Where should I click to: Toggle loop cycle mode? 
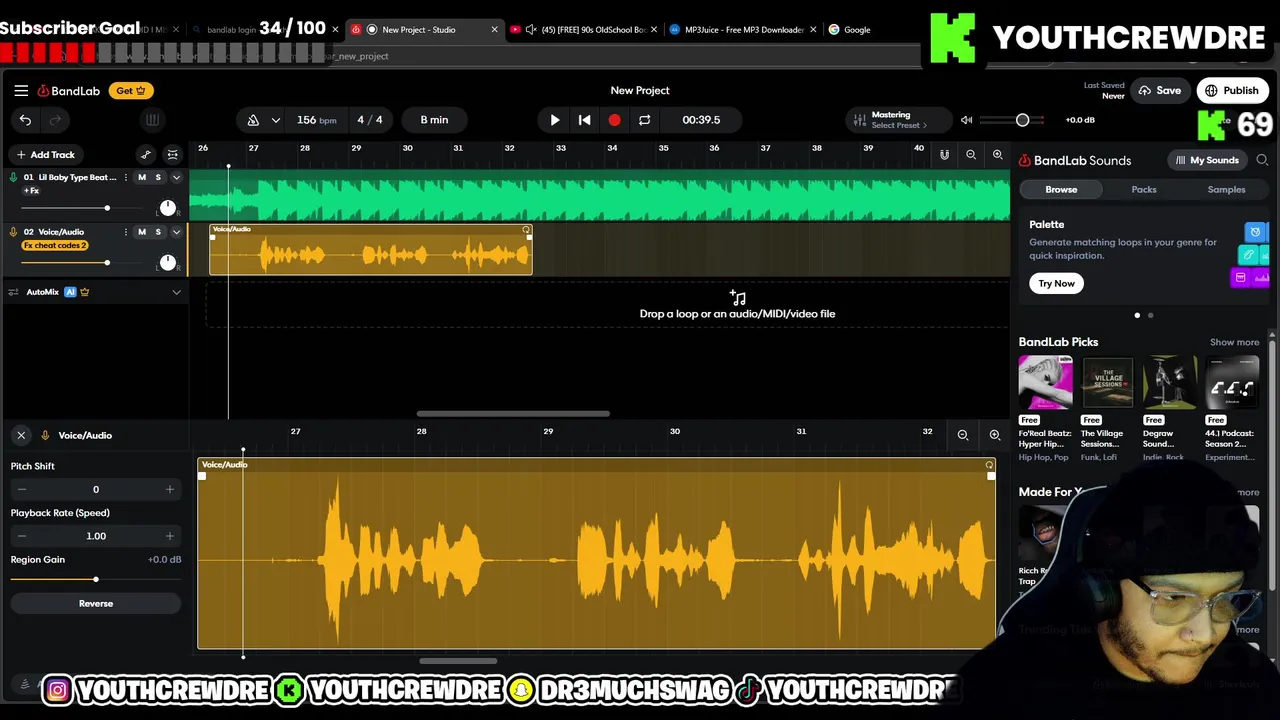(644, 120)
